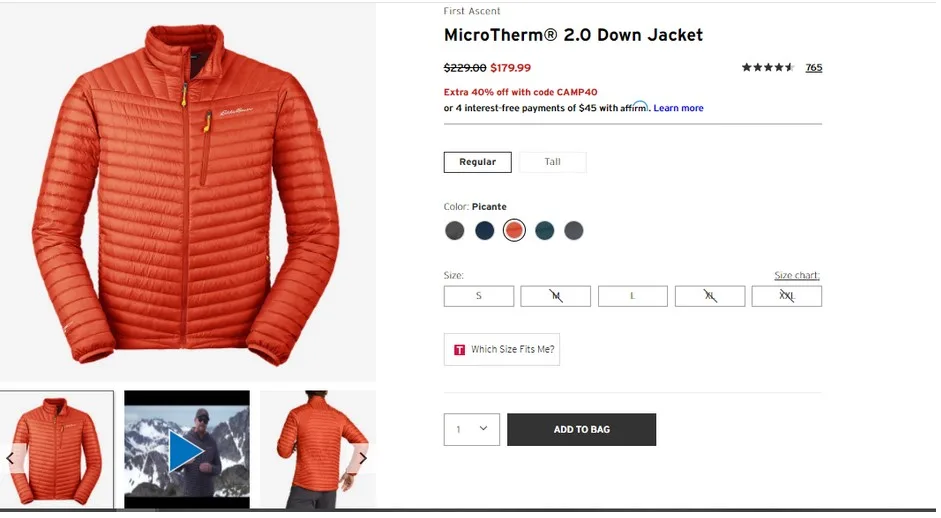This screenshot has height=518, width=941.
Task: Select the Regular fit option
Action: pyautogui.click(x=478, y=162)
